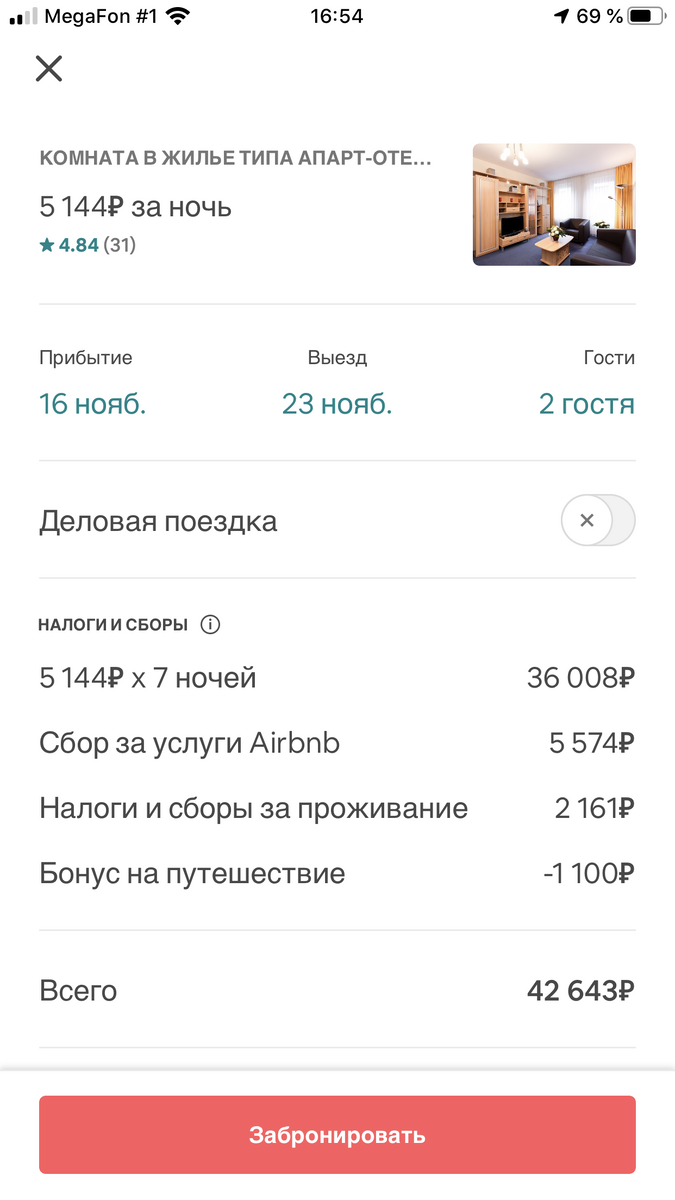Close the booking summary screen
Image resolution: width=675 pixels, height=1200 pixels.
point(48,68)
